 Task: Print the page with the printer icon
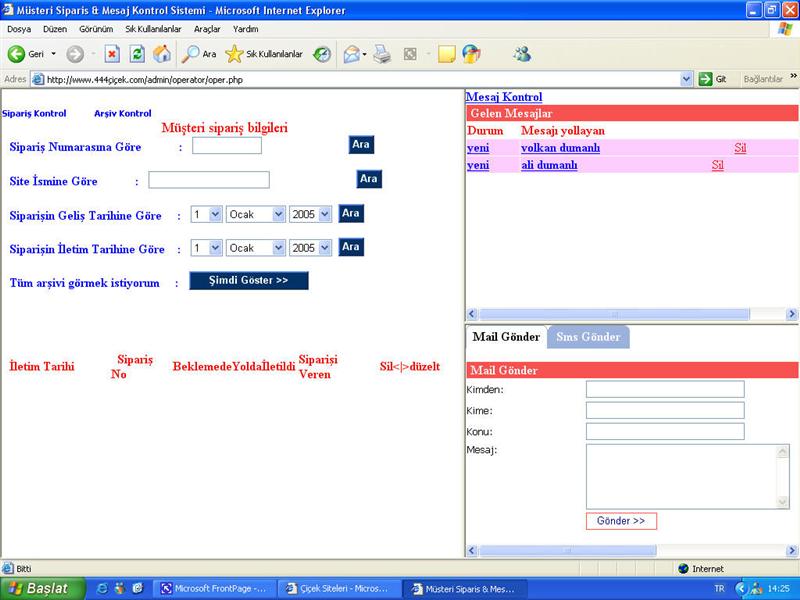click(382, 54)
